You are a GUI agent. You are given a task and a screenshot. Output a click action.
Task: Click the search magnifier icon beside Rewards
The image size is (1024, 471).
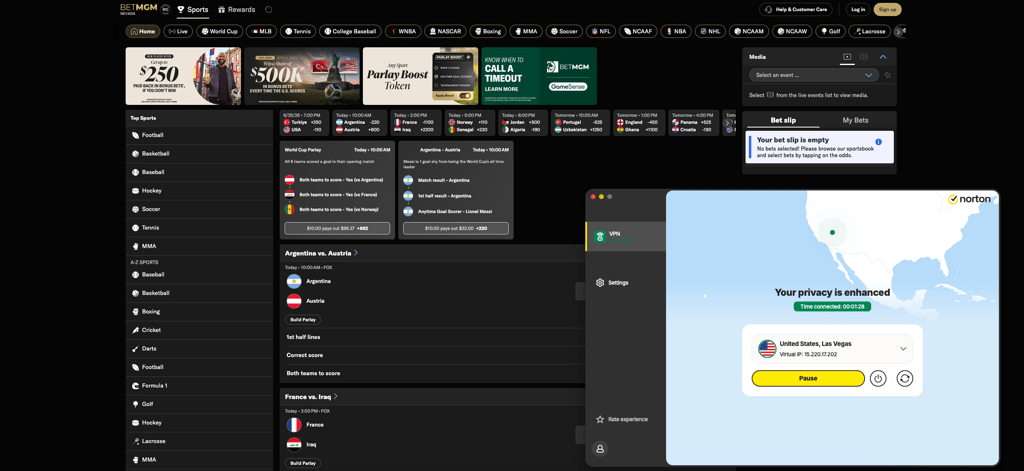click(269, 10)
